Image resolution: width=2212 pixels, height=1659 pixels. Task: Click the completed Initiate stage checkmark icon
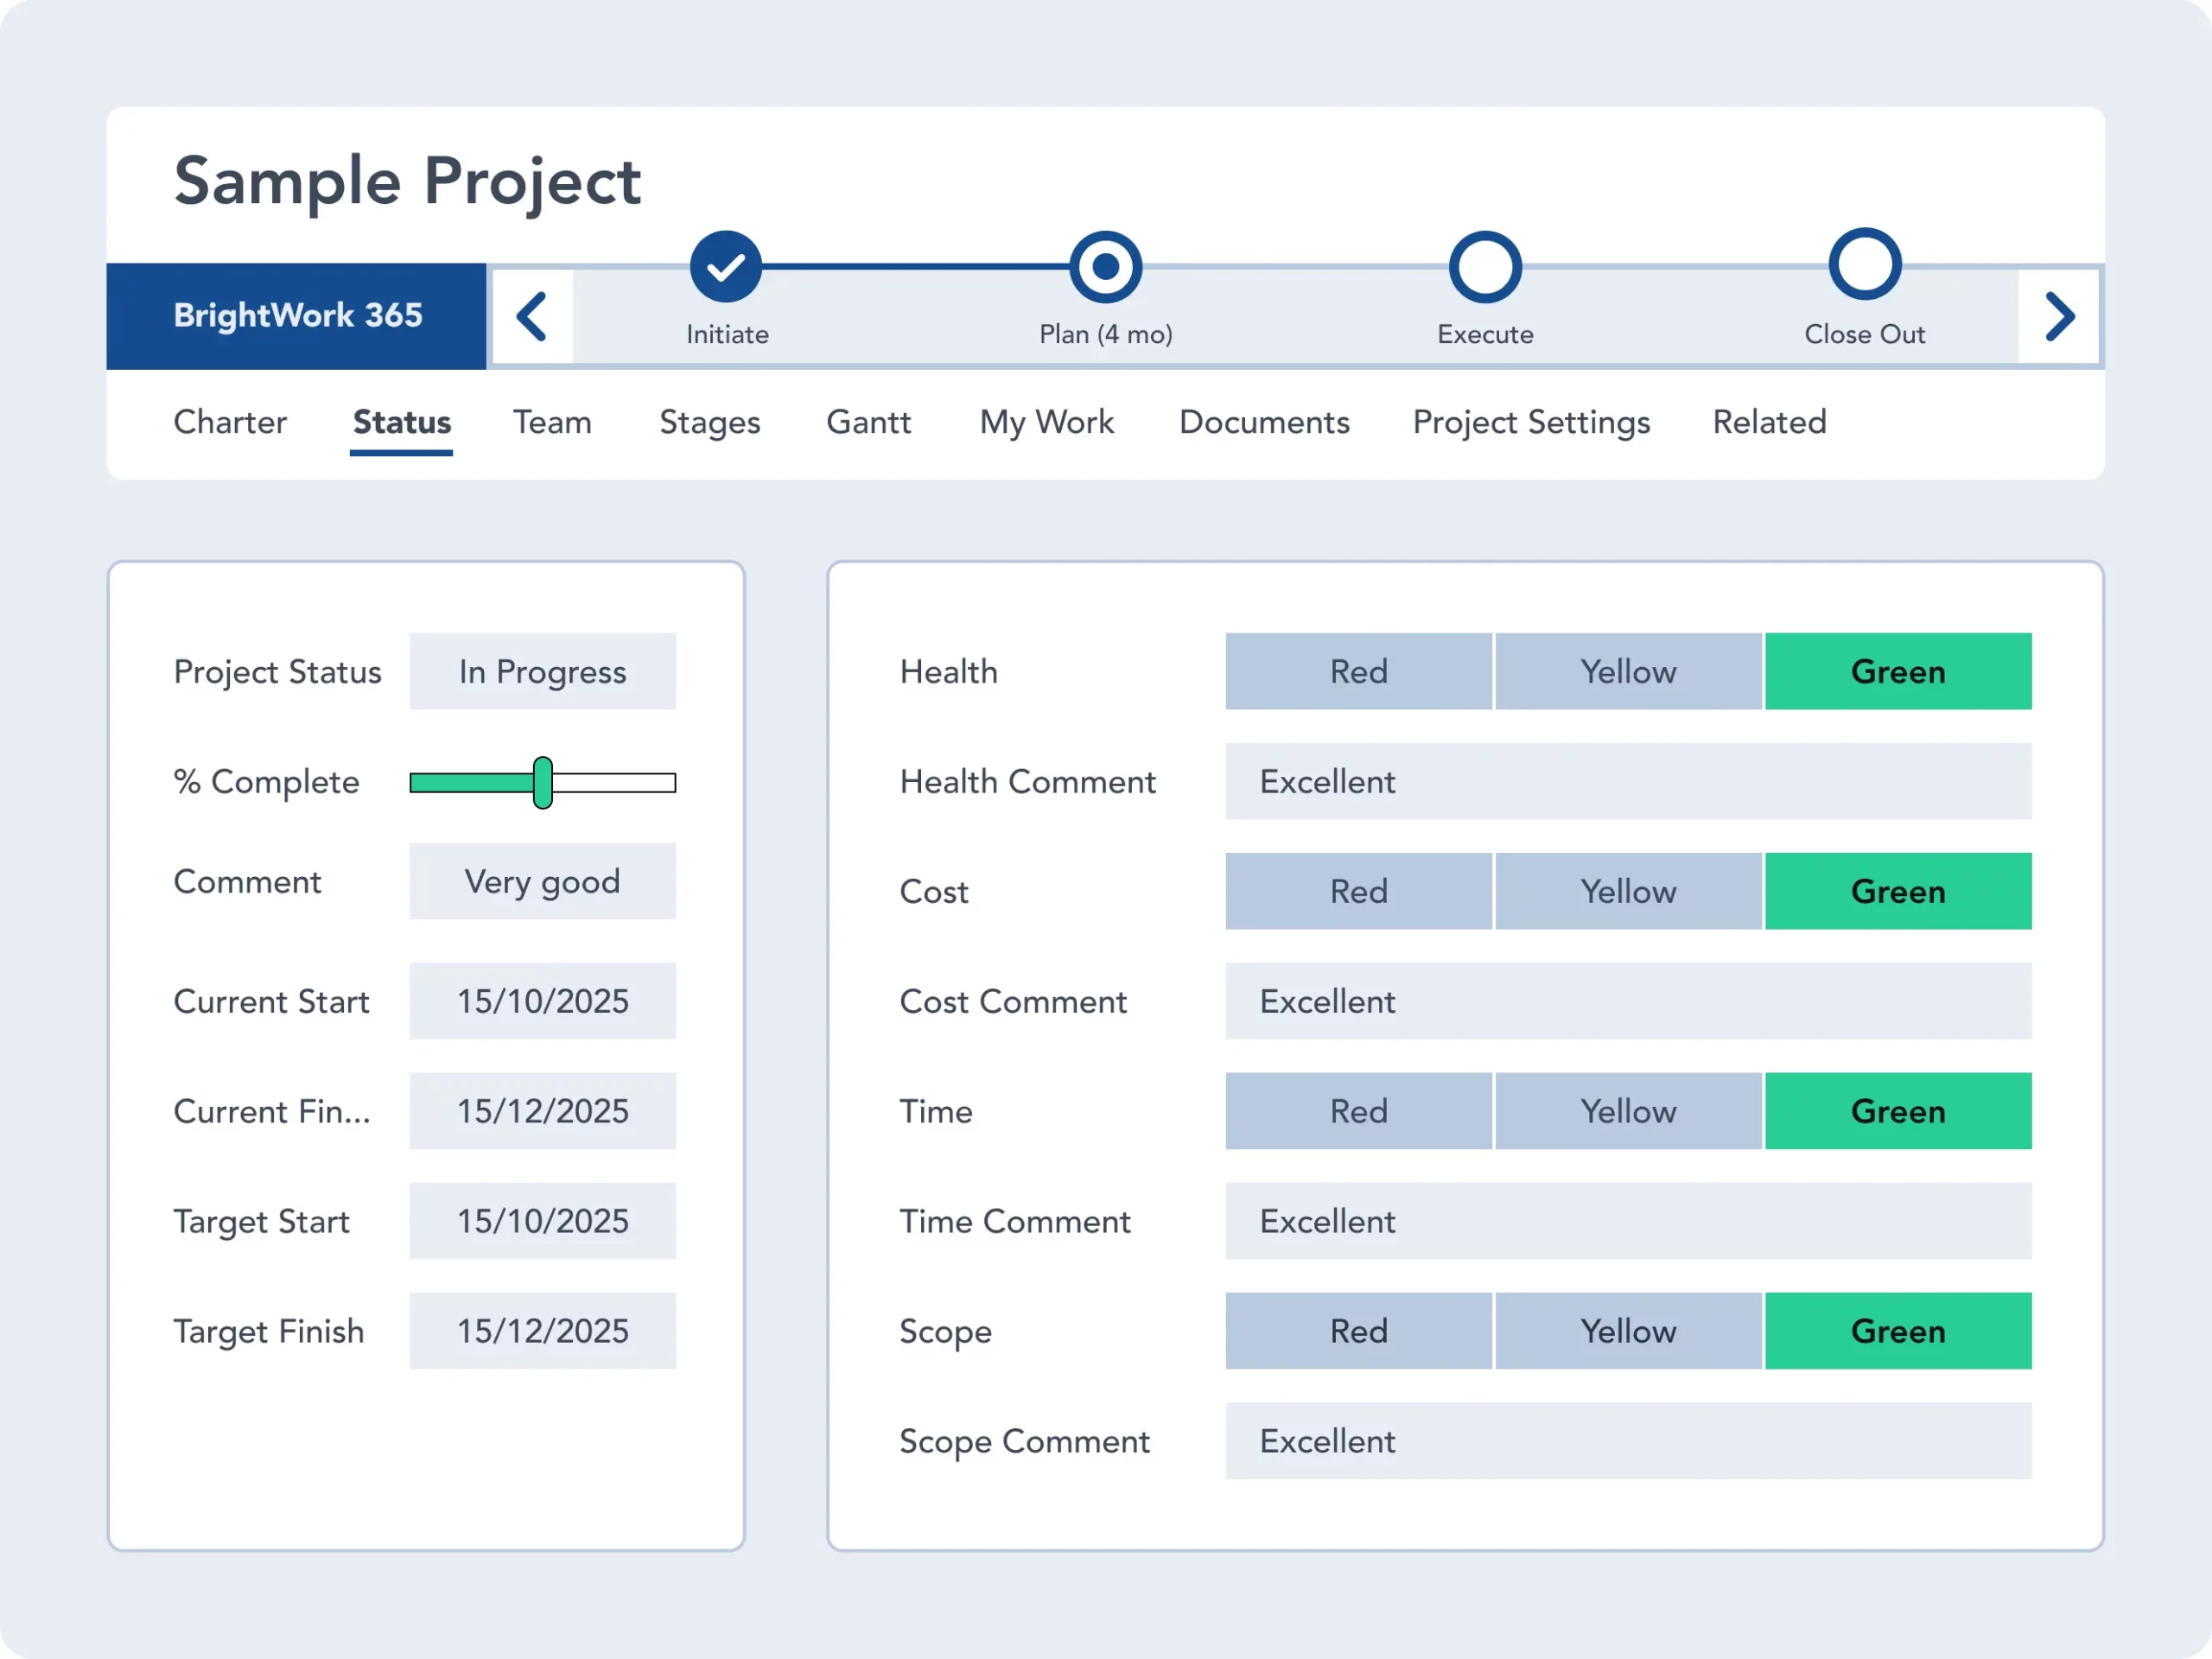[x=726, y=267]
